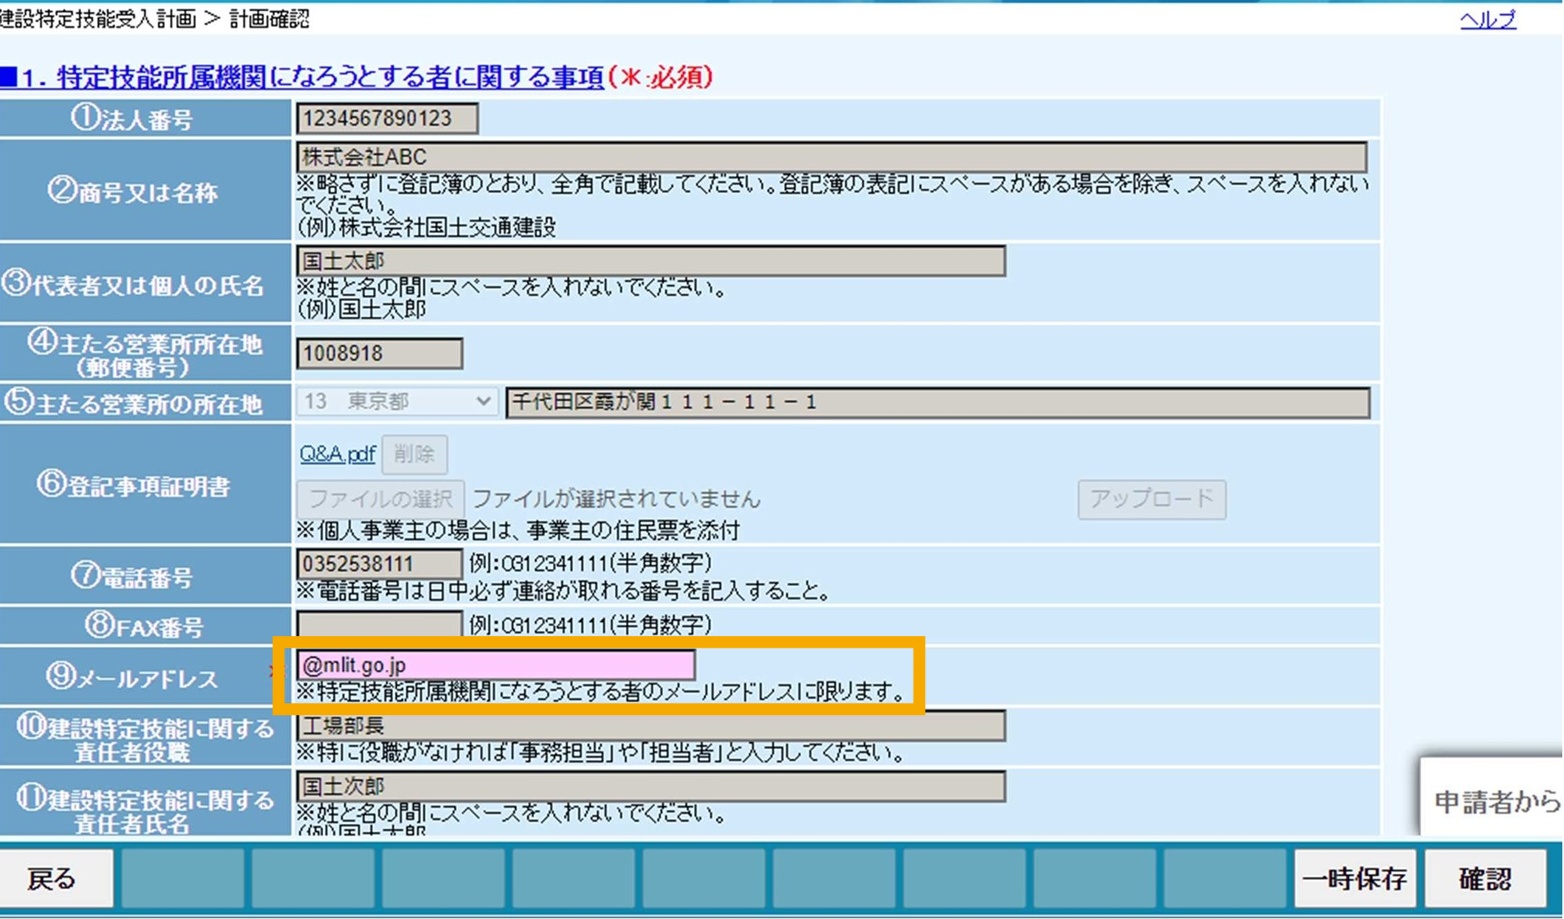Click the 確認 button
This screenshot has width=1564, height=919.
[1486, 879]
